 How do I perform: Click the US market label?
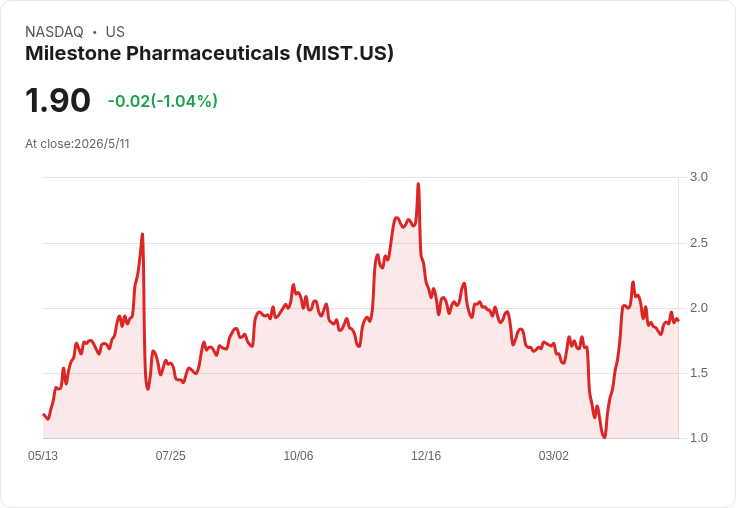(115, 32)
